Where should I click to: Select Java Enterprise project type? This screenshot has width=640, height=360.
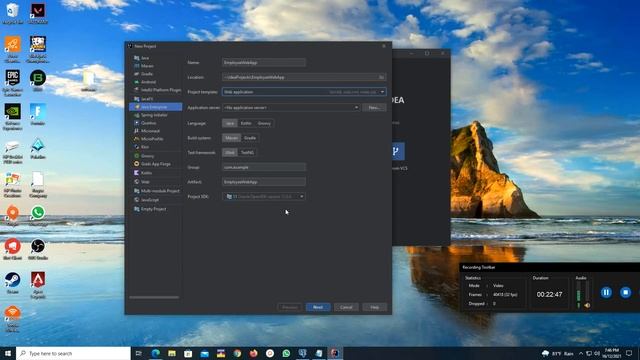156,107
